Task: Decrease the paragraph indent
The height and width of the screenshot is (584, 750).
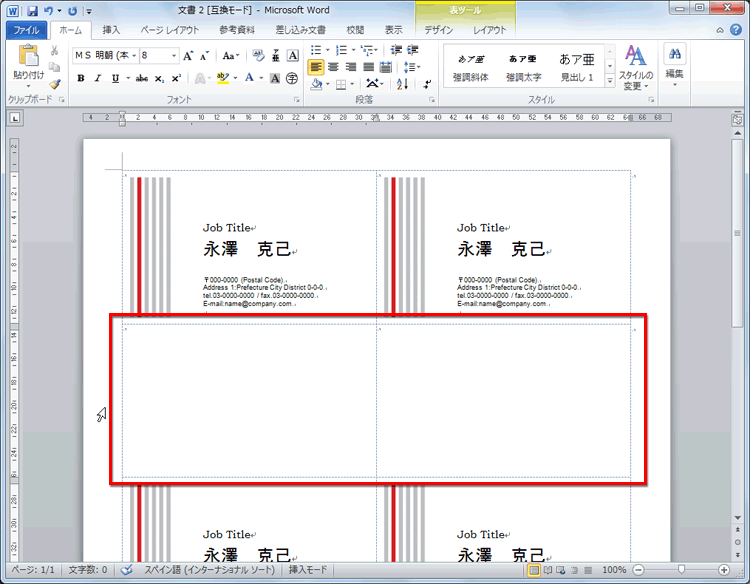Action: [396, 50]
